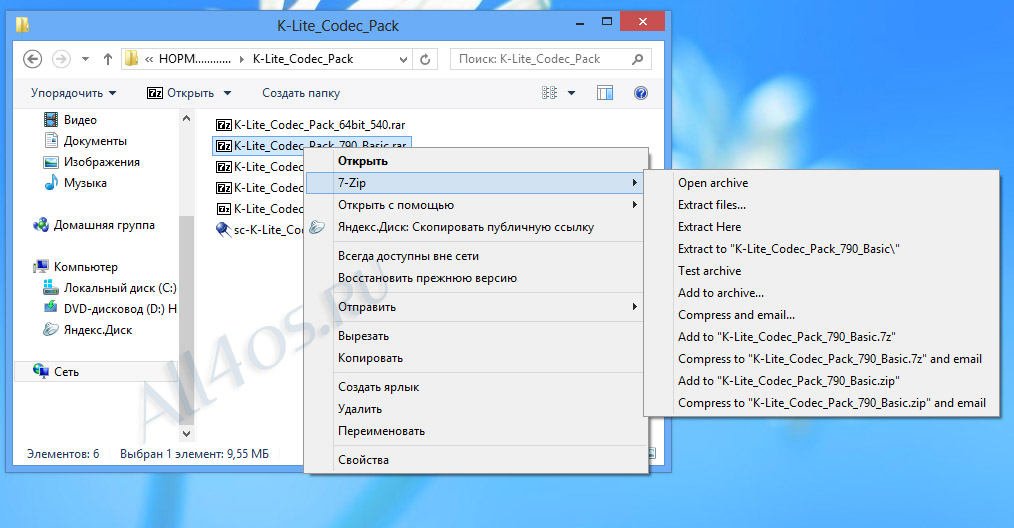Viewport: 1014px width, 528px height.
Task: Click Compress to "K-Lite_Codec_Pack_790_Basic.7z" and email
Action: 821,359
